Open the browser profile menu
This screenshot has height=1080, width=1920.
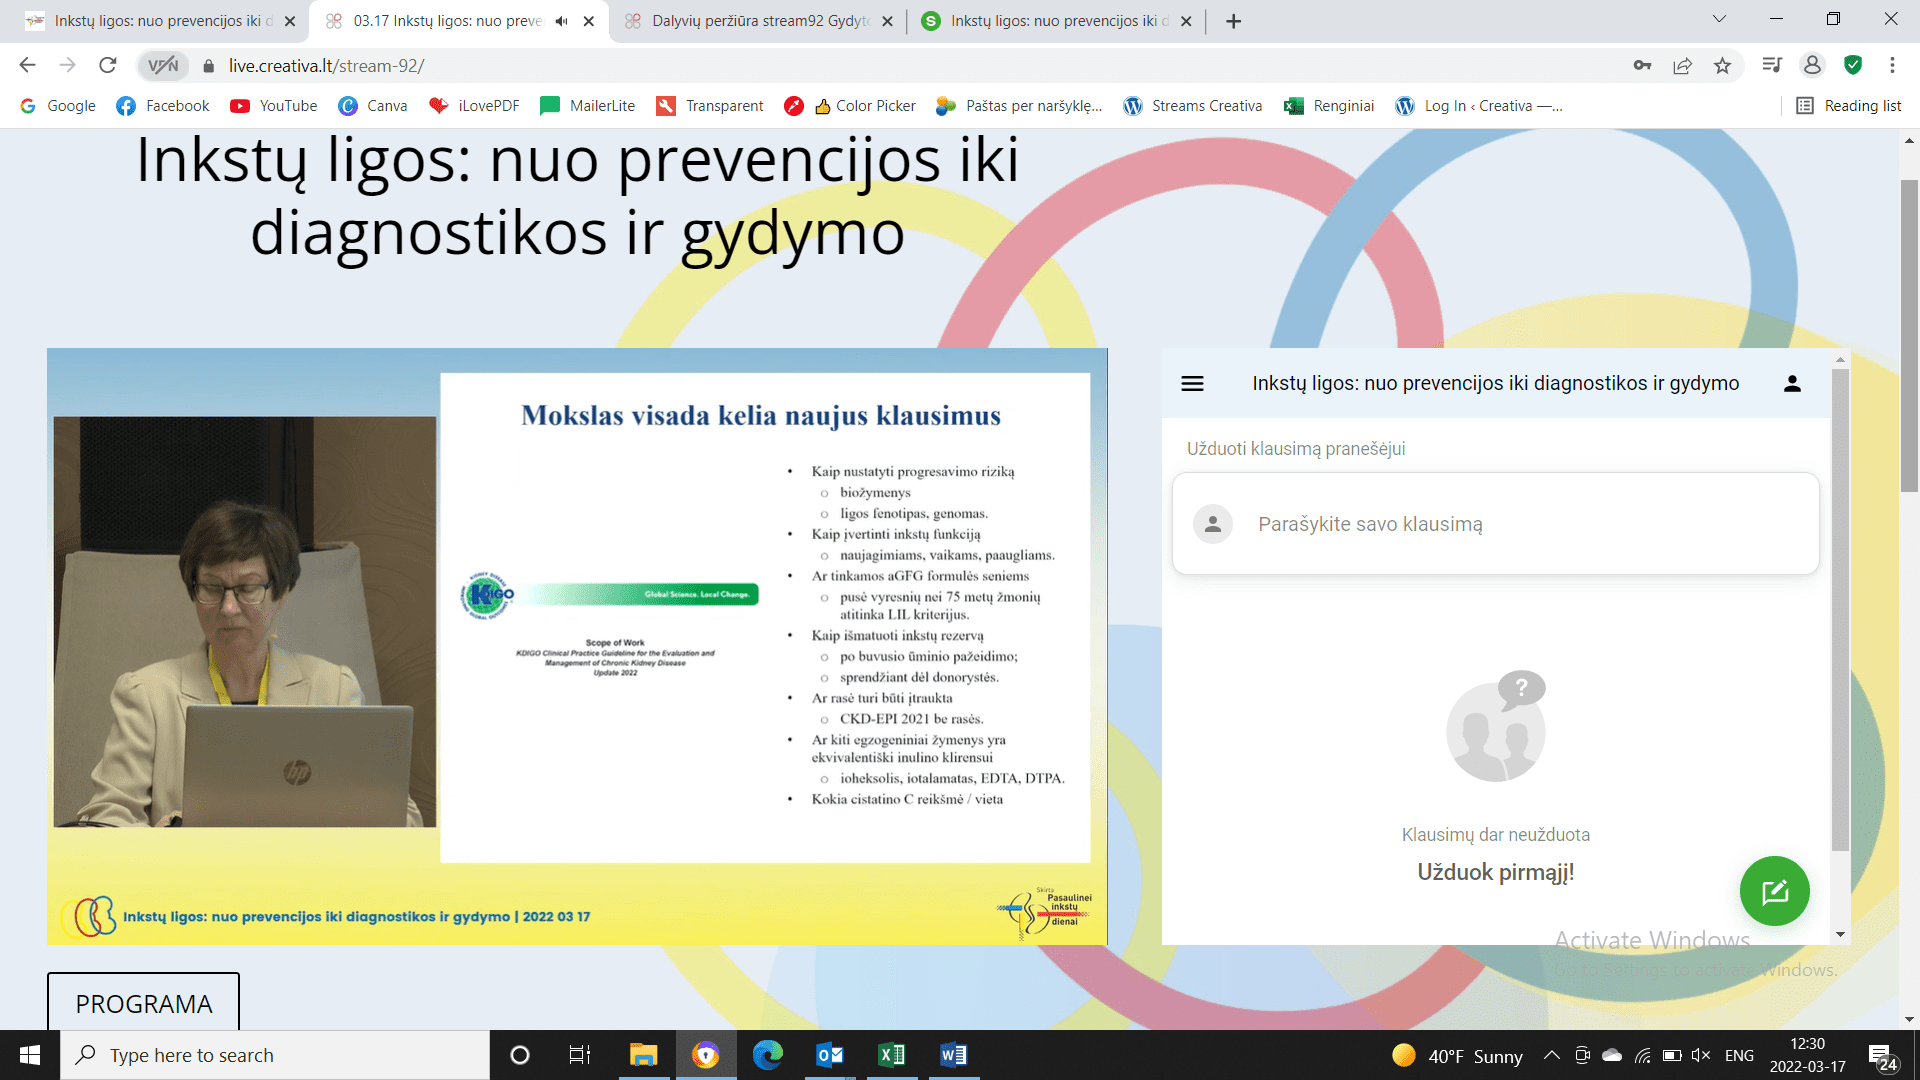coord(1812,65)
